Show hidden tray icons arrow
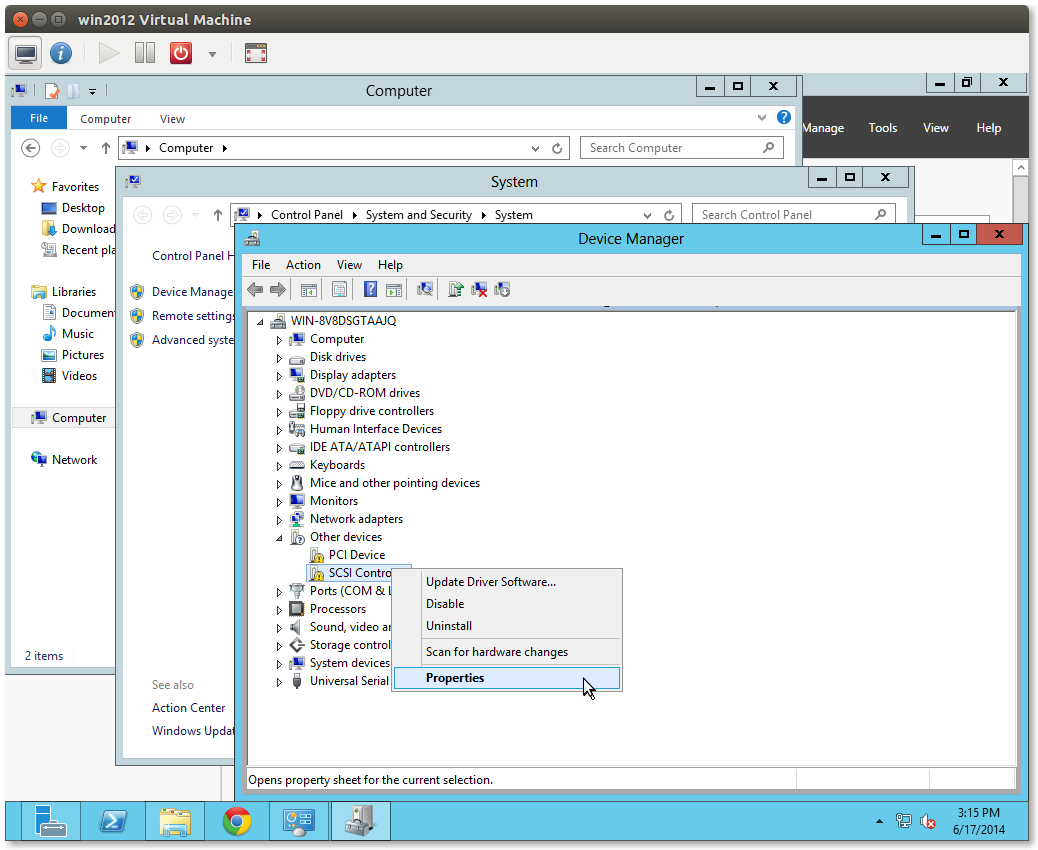This screenshot has height=850, width=1038. 879,822
